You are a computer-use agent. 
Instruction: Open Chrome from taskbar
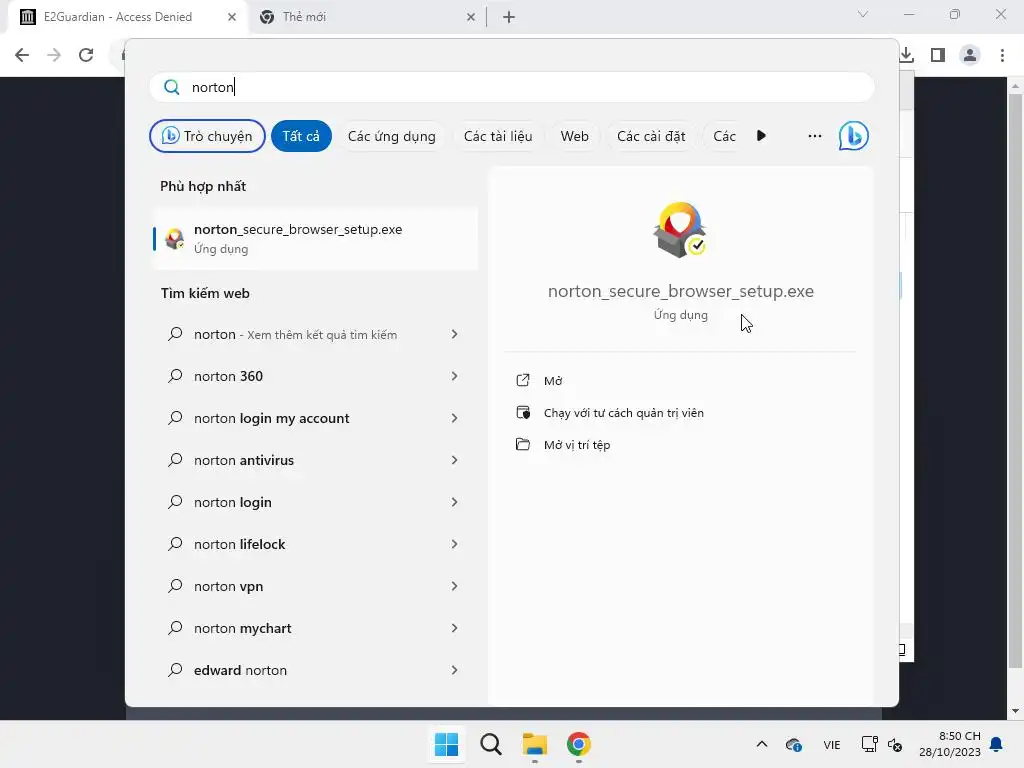coord(579,744)
